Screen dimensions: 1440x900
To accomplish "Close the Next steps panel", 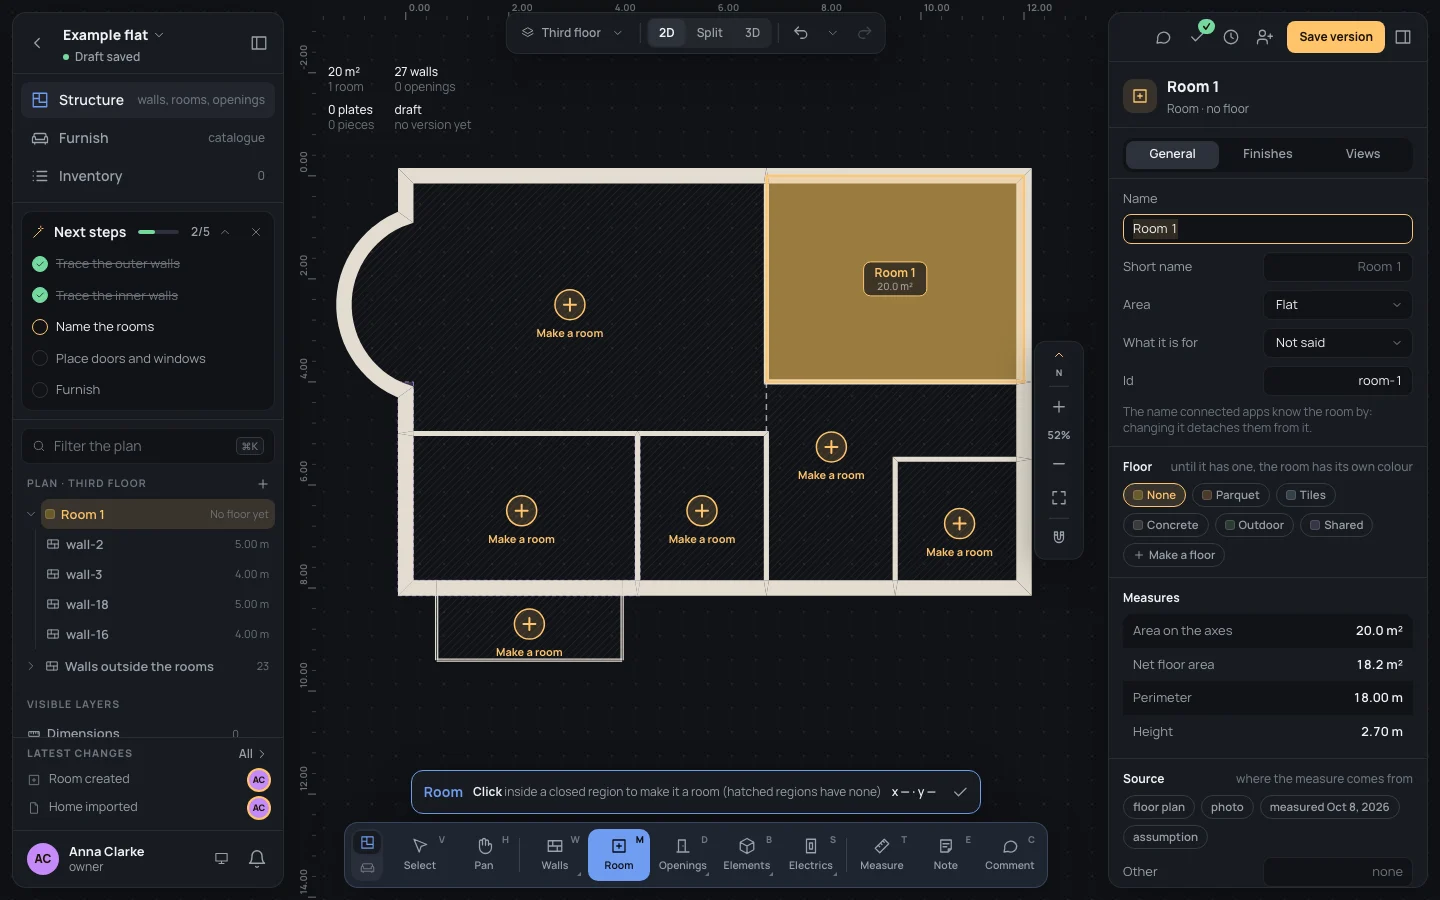I will pyautogui.click(x=256, y=232).
